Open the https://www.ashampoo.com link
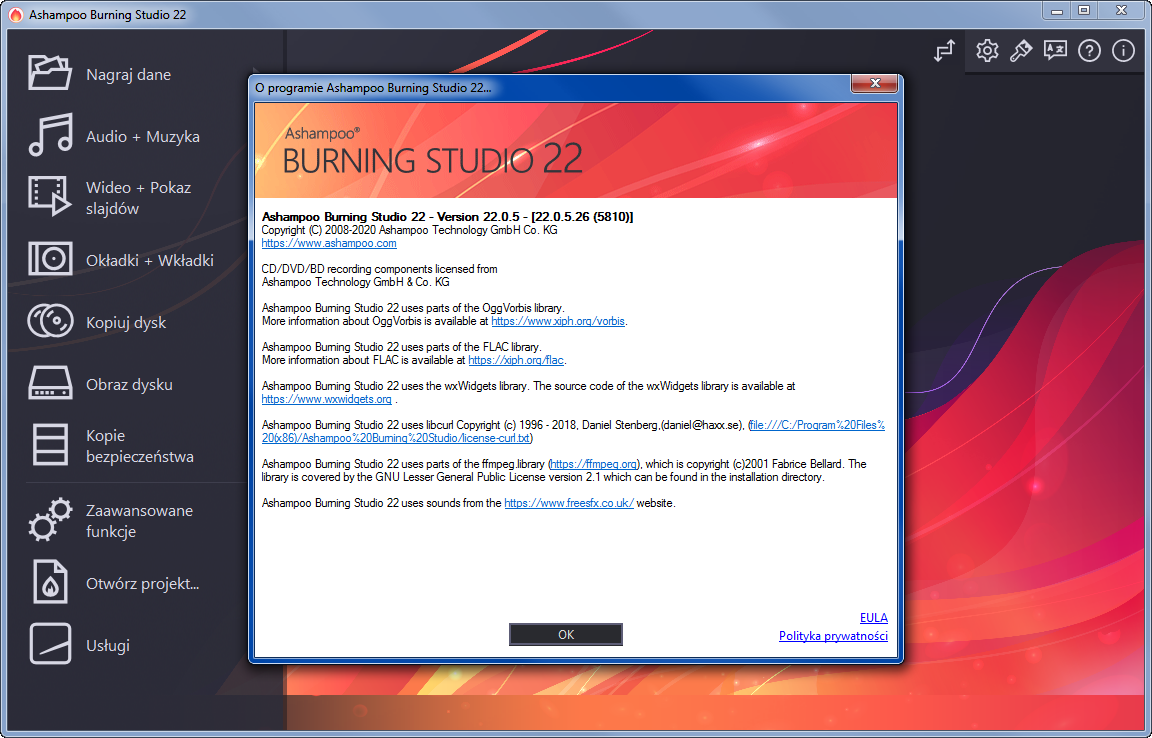The image size is (1152, 738). click(x=328, y=243)
